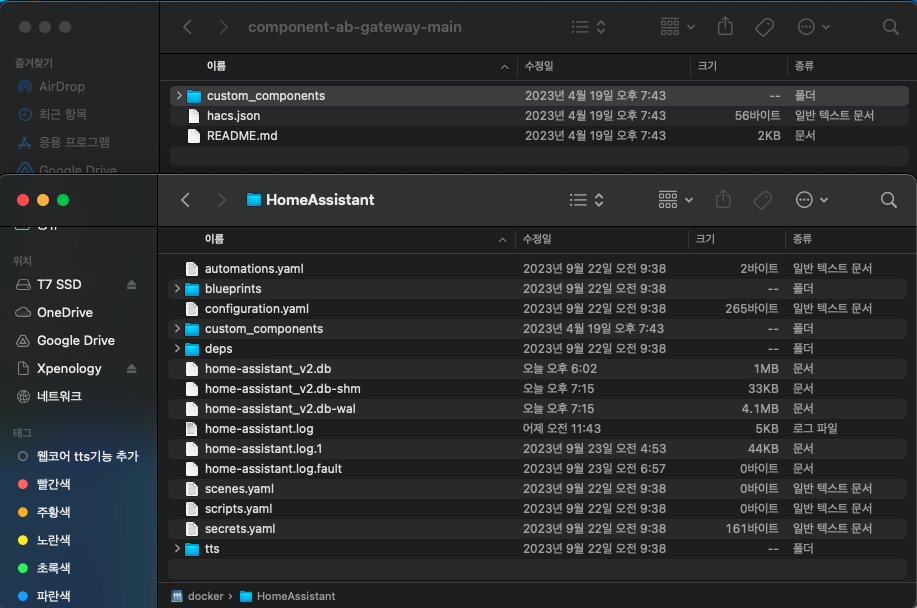This screenshot has width=917, height=608.
Task: Select automations.yaml file
Action: [536, 269]
